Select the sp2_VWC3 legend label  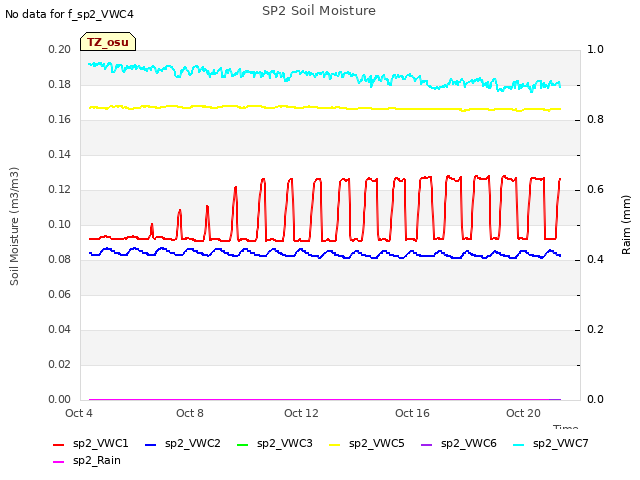284,444
